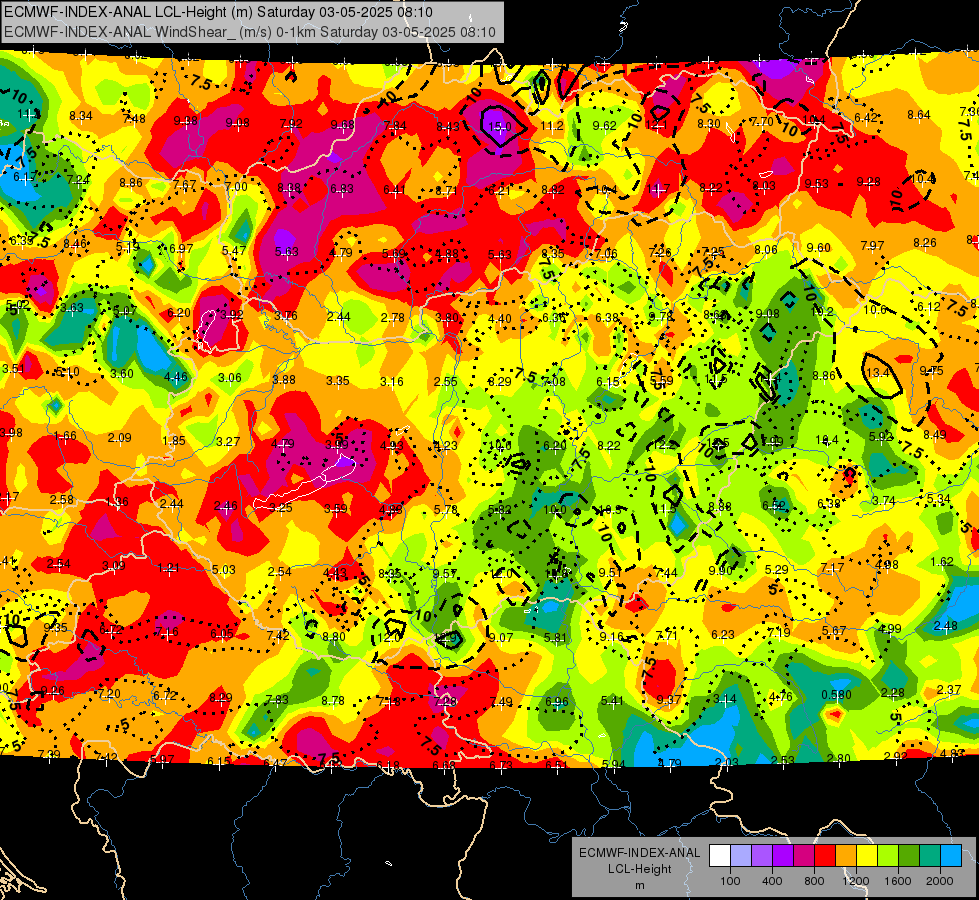Click the 100 legend scale label

pos(730,881)
